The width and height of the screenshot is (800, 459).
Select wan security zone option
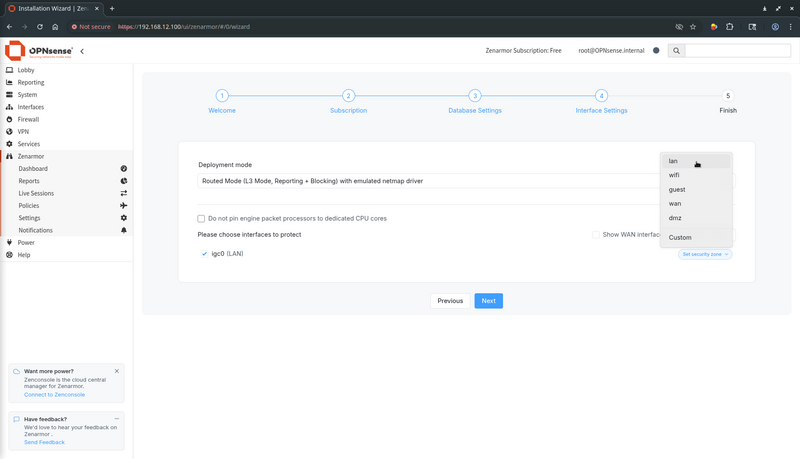pyautogui.click(x=696, y=203)
